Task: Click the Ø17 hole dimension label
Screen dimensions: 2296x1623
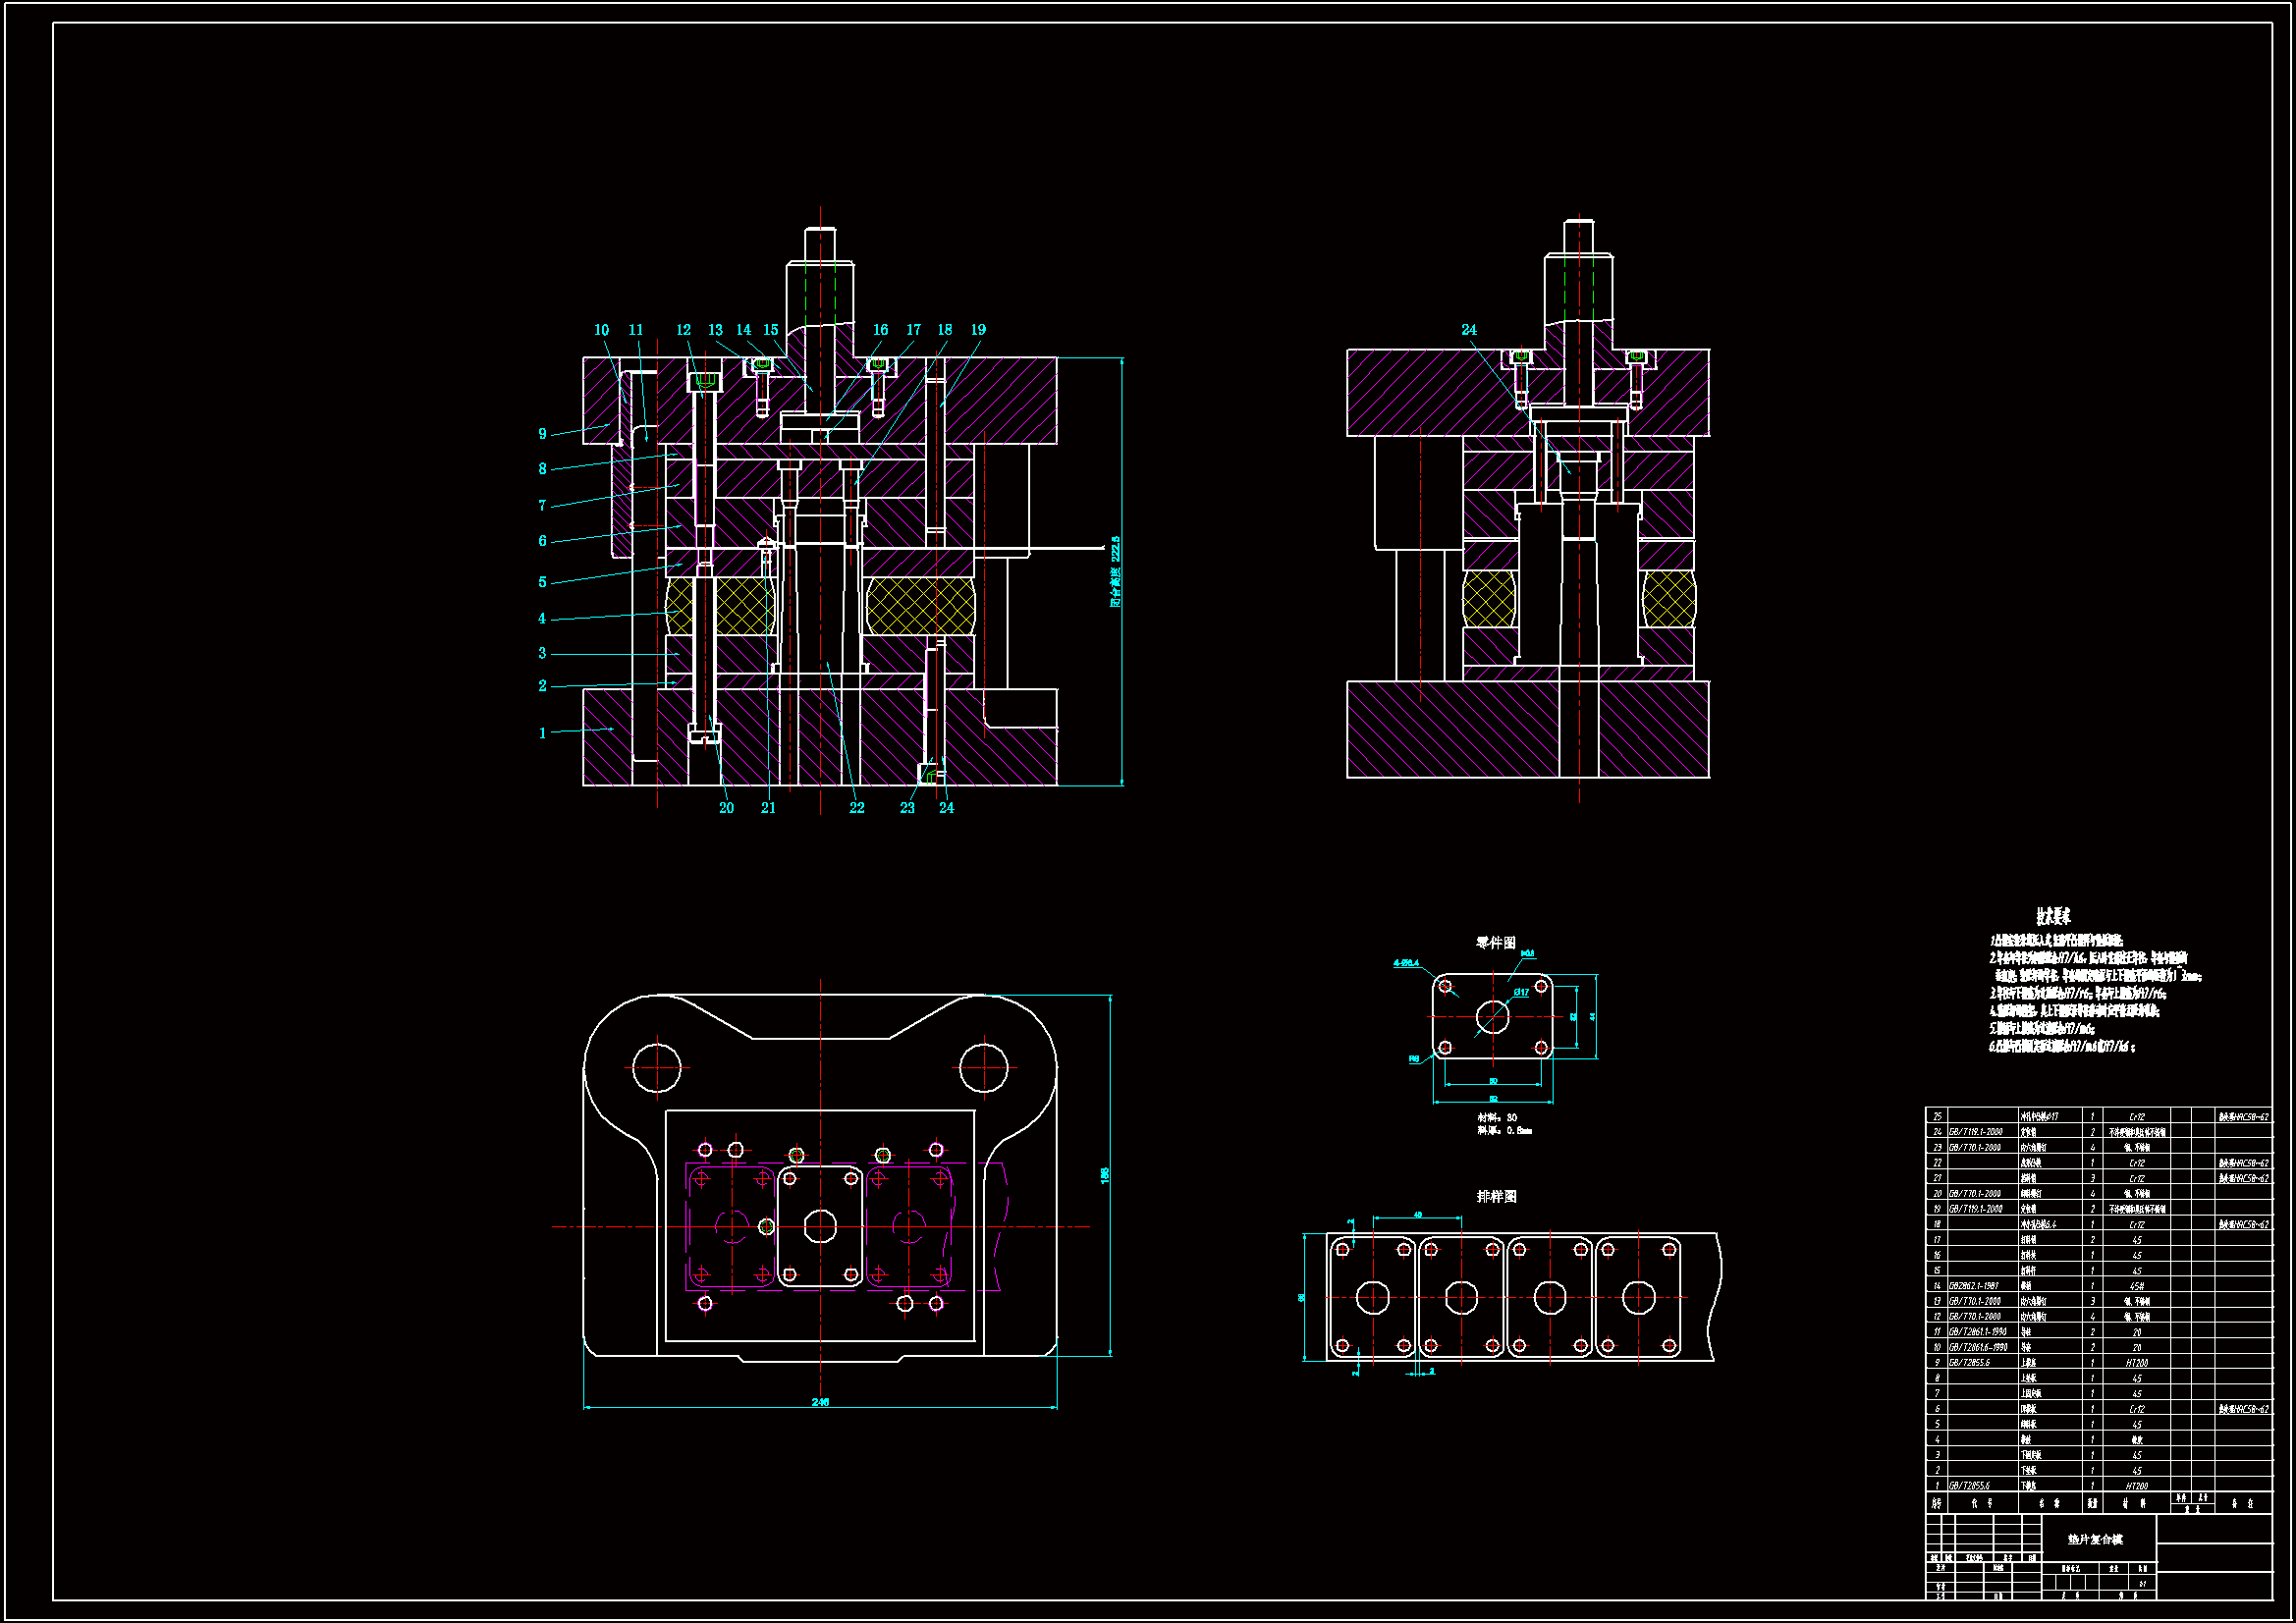Action: point(1521,992)
